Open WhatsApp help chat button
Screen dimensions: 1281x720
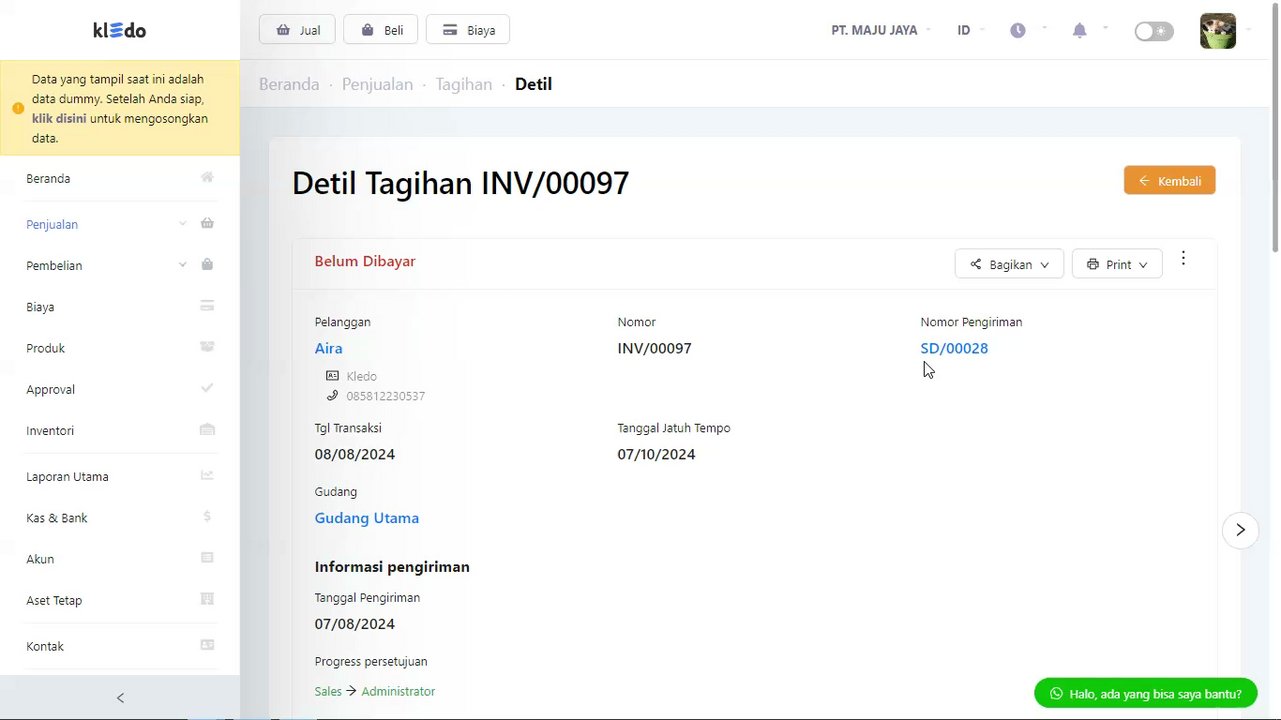(x=1146, y=693)
